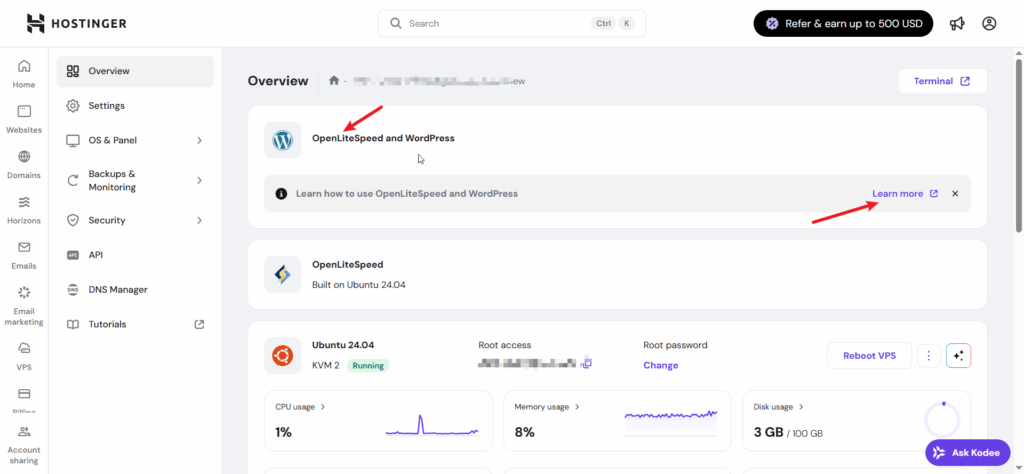Go to Domains in the sidebar

24,164
